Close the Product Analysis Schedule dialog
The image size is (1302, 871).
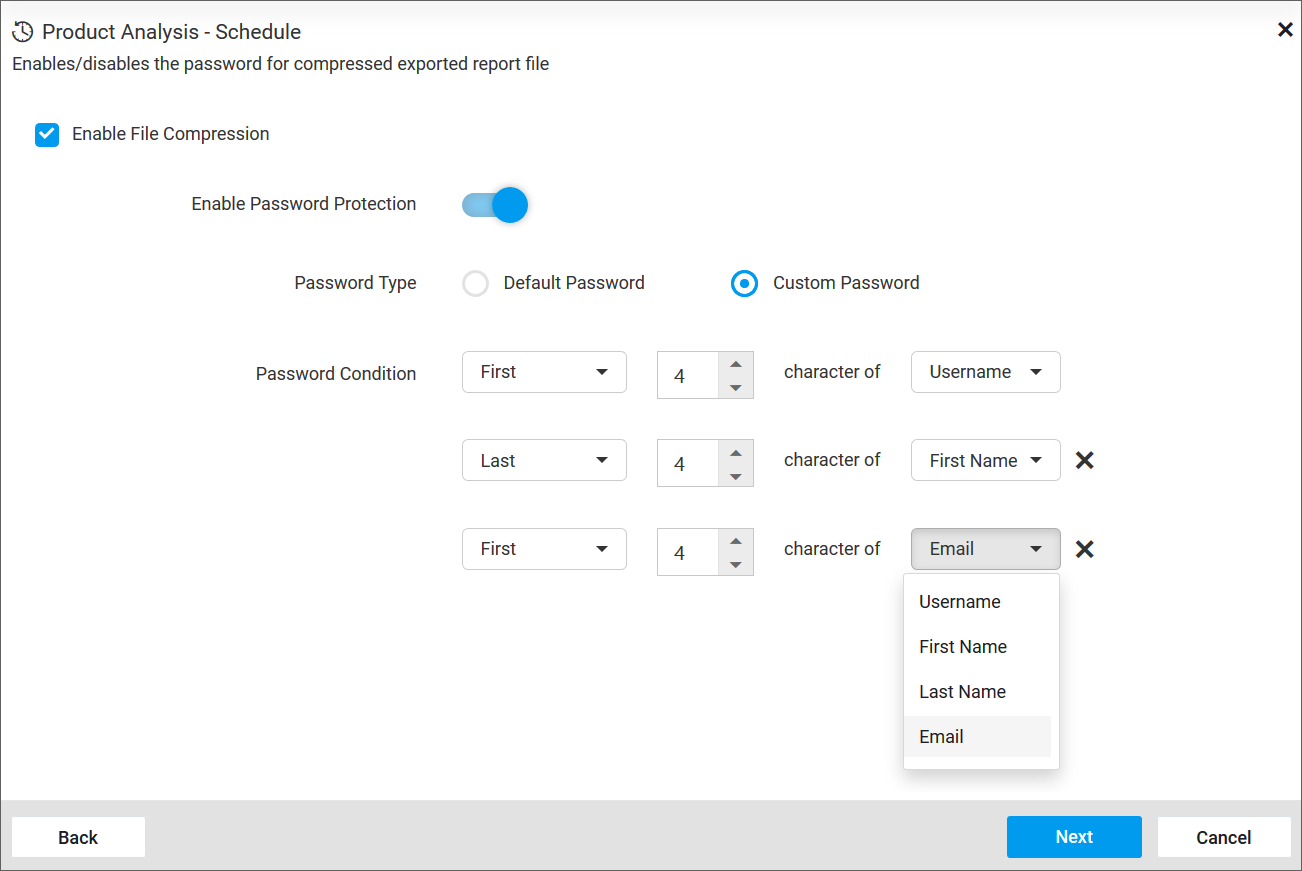pyautogui.click(x=1285, y=30)
